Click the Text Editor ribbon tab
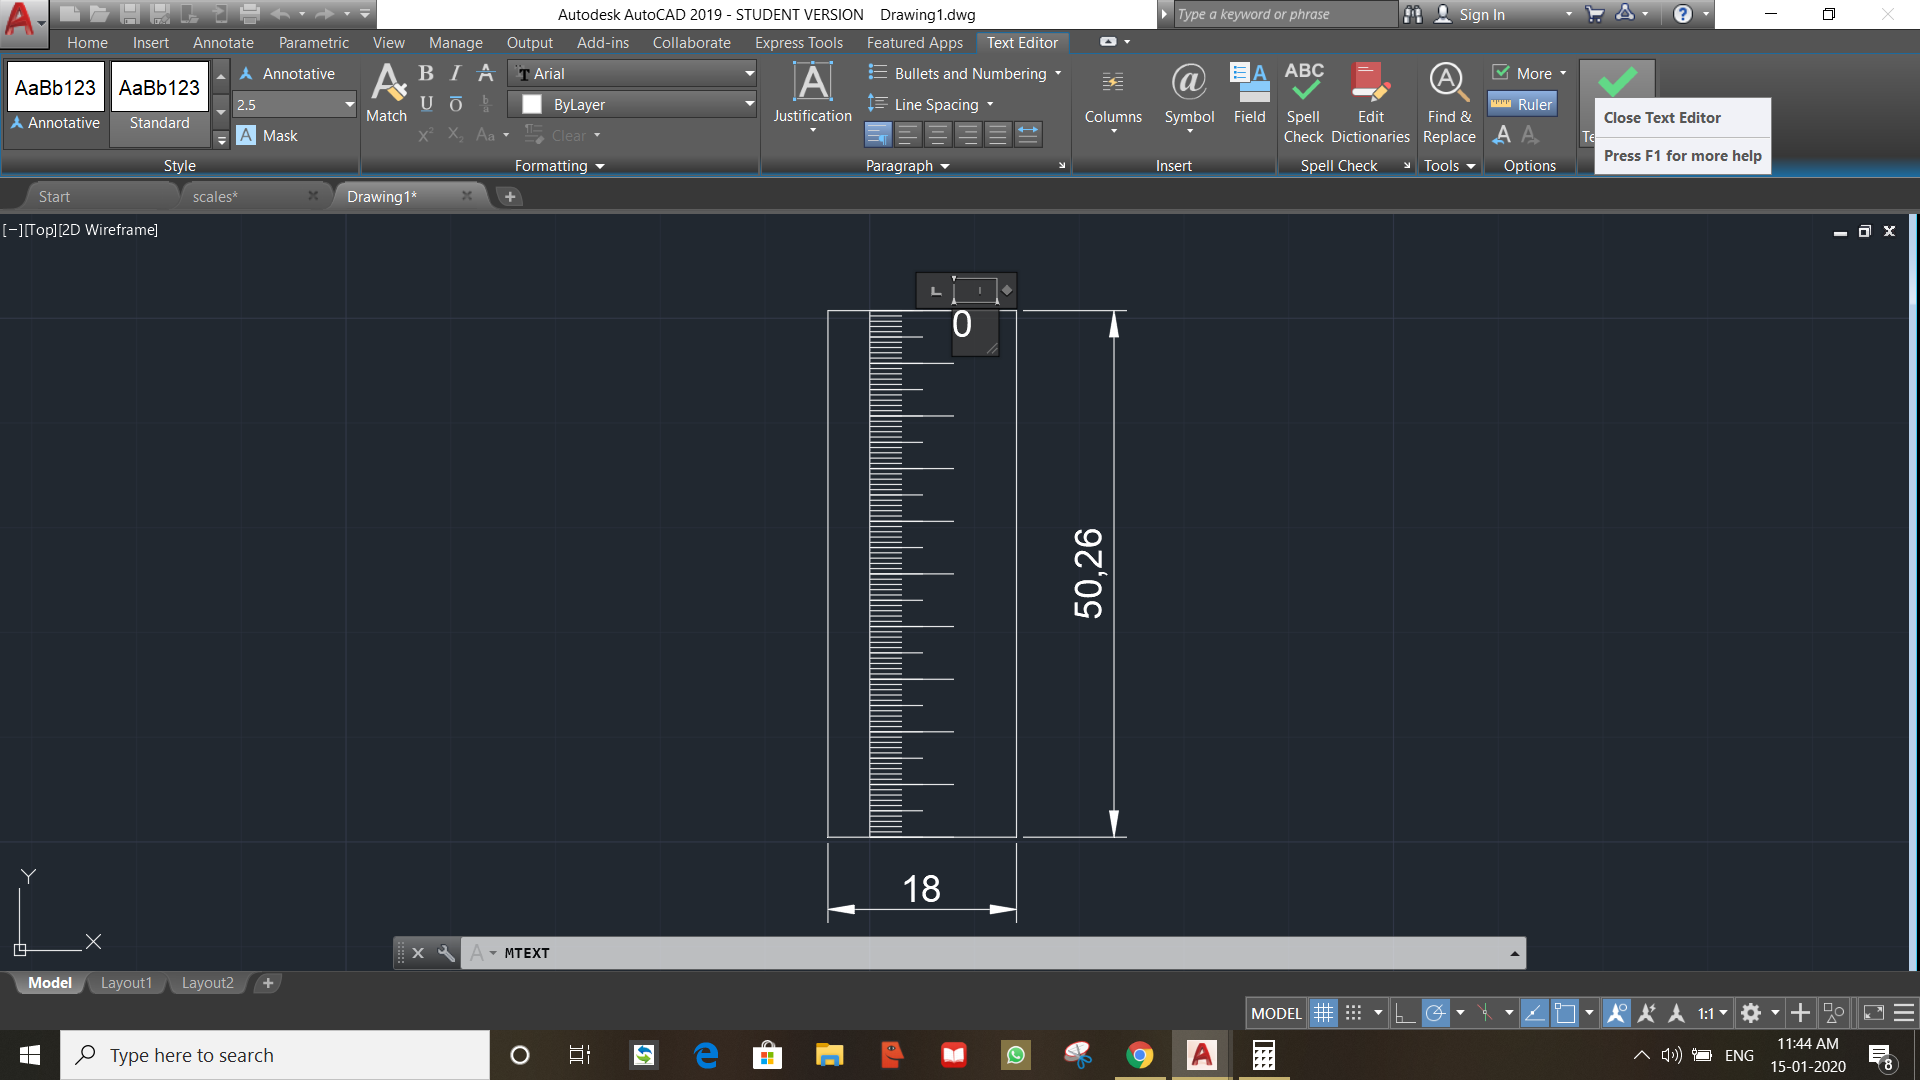 [1022, 42]
